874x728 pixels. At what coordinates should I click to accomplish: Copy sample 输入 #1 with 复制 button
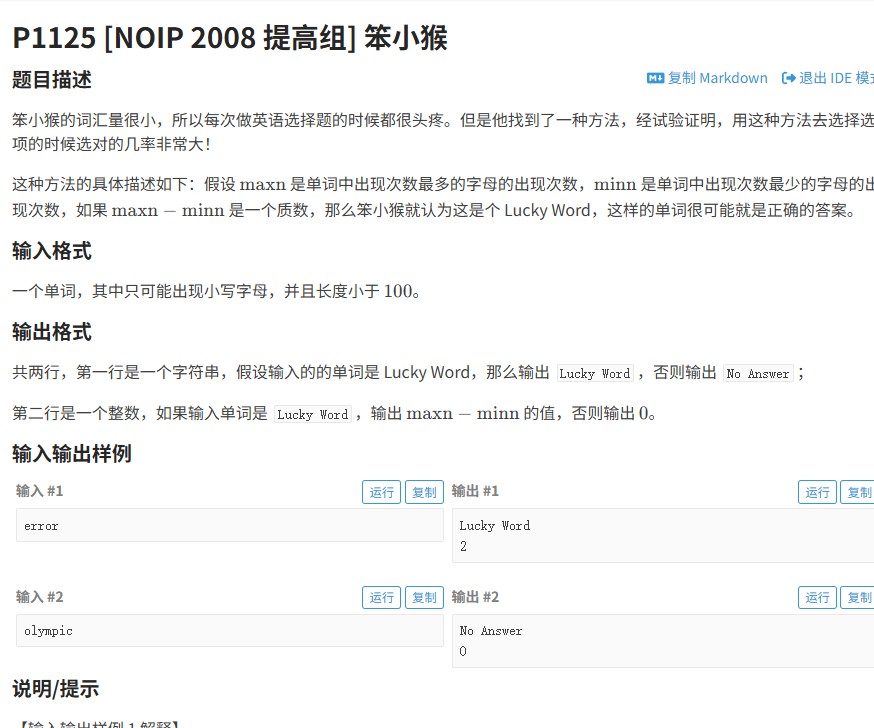tap(424, 492)
